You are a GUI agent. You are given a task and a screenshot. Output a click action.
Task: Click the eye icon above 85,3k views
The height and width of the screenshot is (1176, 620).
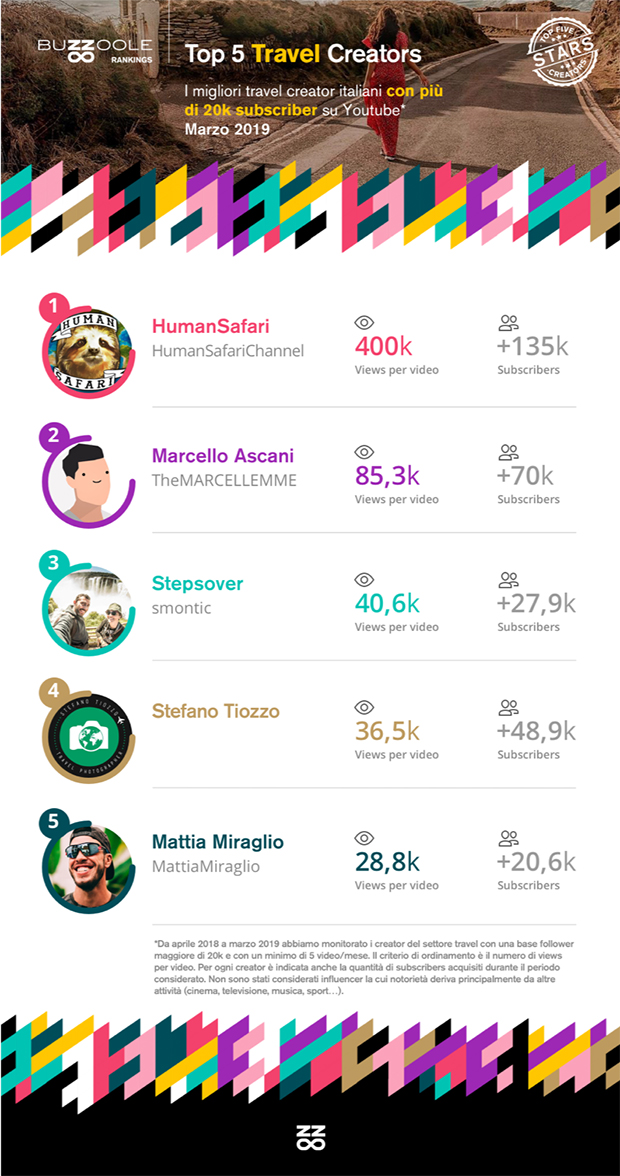click(365, 452)
